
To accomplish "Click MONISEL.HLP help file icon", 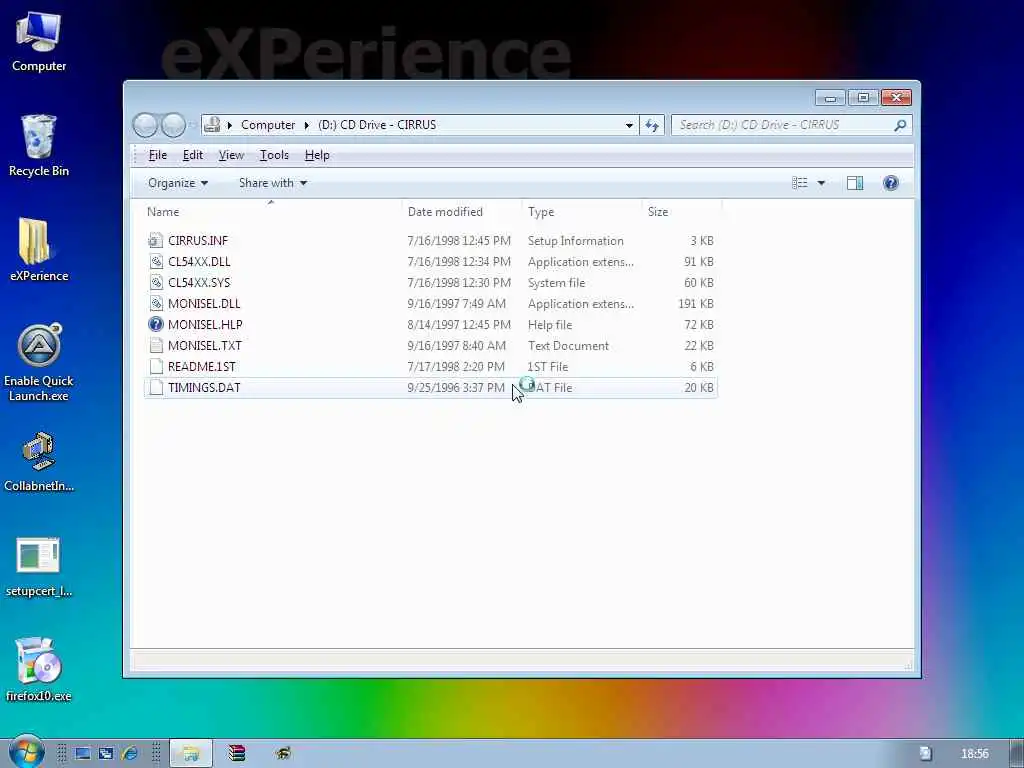I will coord(155,324).
